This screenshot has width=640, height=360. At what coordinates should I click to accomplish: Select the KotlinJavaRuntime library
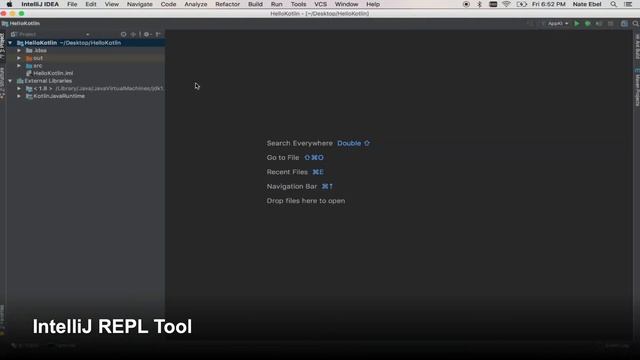[x=55, y=96]
